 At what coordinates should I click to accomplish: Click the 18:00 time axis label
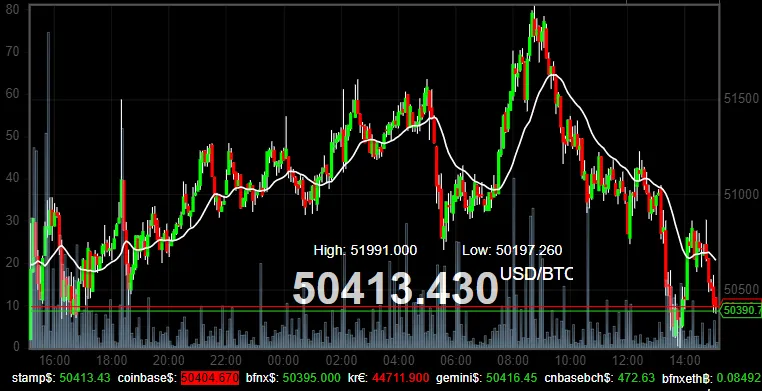(111, 360)
